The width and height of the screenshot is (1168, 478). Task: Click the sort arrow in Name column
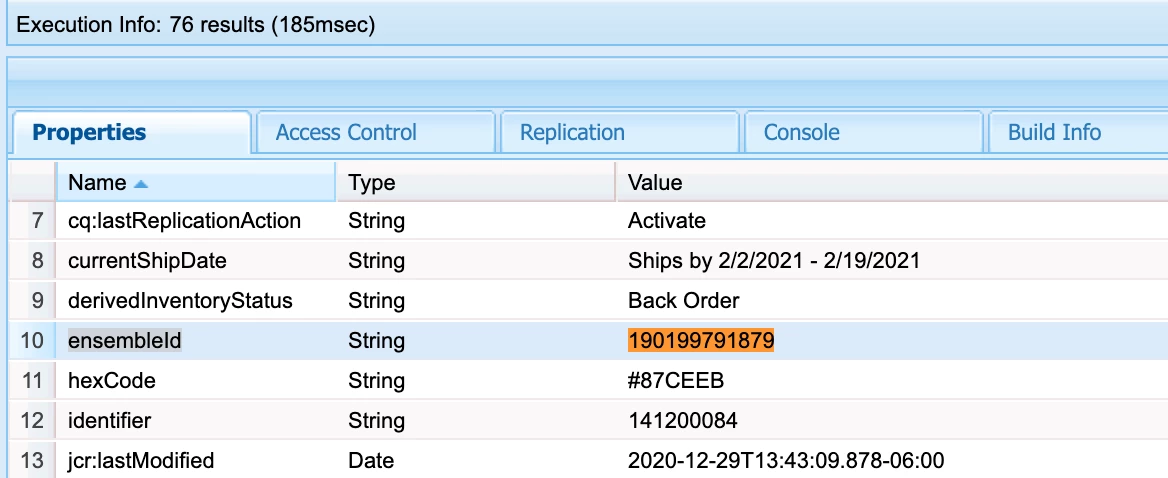click(140, 184)
